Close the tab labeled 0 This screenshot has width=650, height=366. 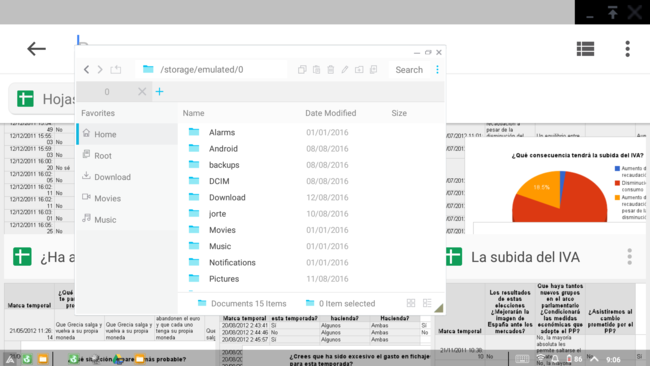tap(142, 92)
